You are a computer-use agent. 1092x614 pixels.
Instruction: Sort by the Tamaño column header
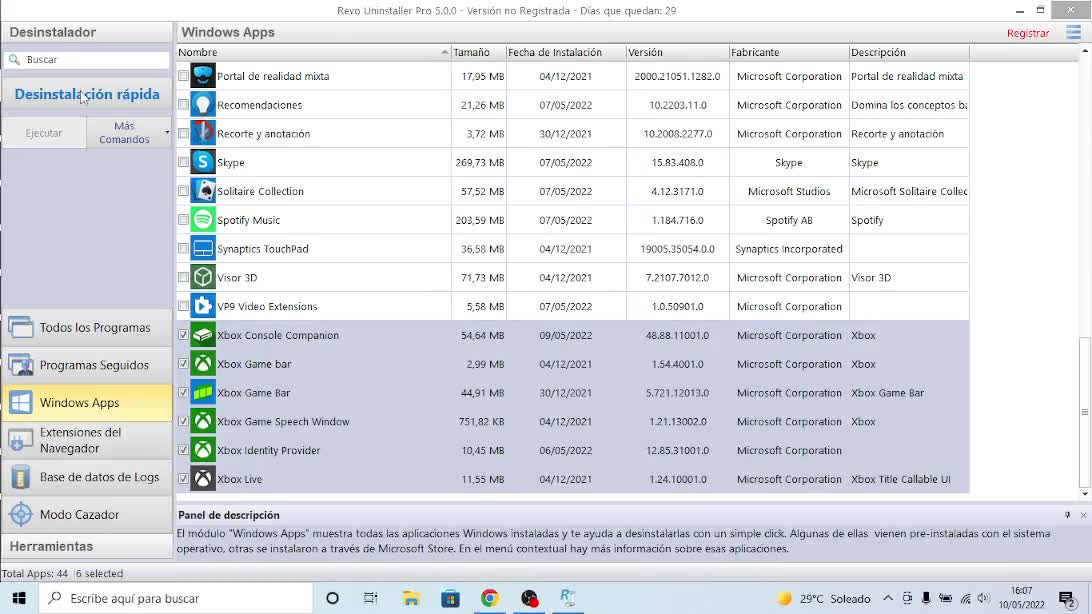(x=478, y=52)
